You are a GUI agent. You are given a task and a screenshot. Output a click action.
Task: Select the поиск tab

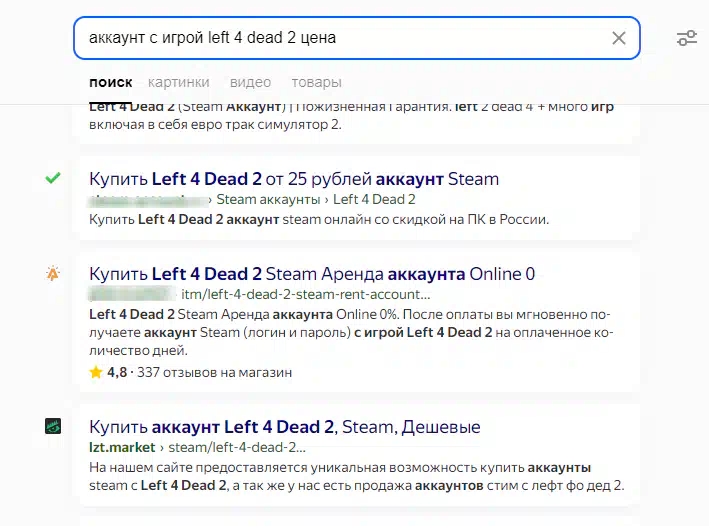point(111,82)
